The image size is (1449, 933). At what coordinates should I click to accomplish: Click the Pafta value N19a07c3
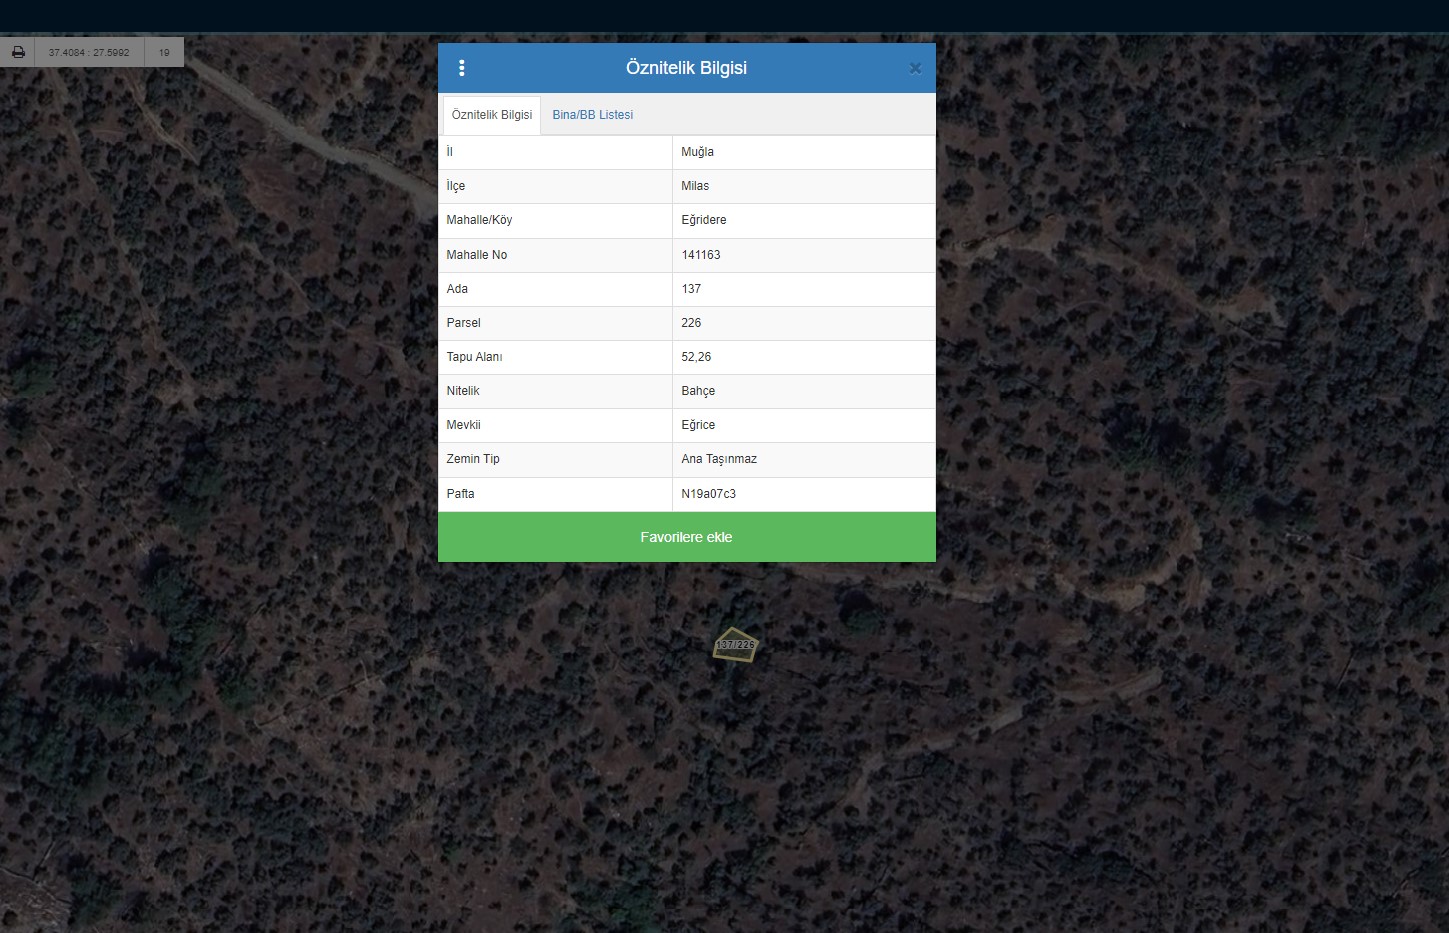[x=708, y=494]
